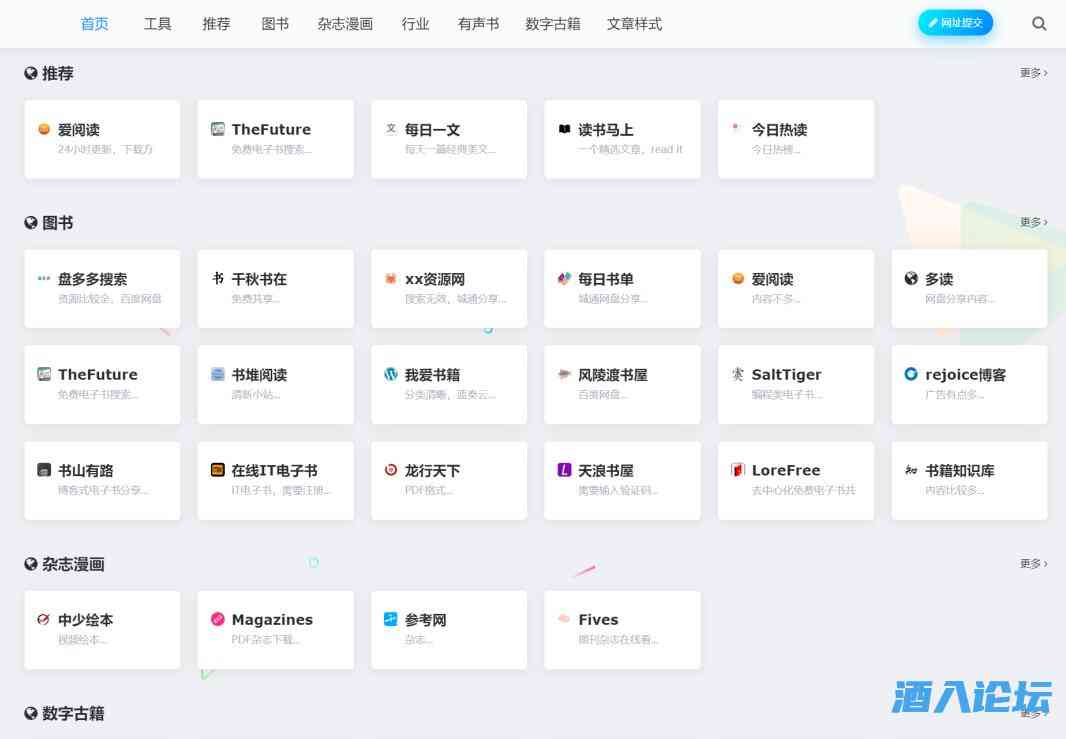Expand 更多 in the 图书 section

(1033, 222)
